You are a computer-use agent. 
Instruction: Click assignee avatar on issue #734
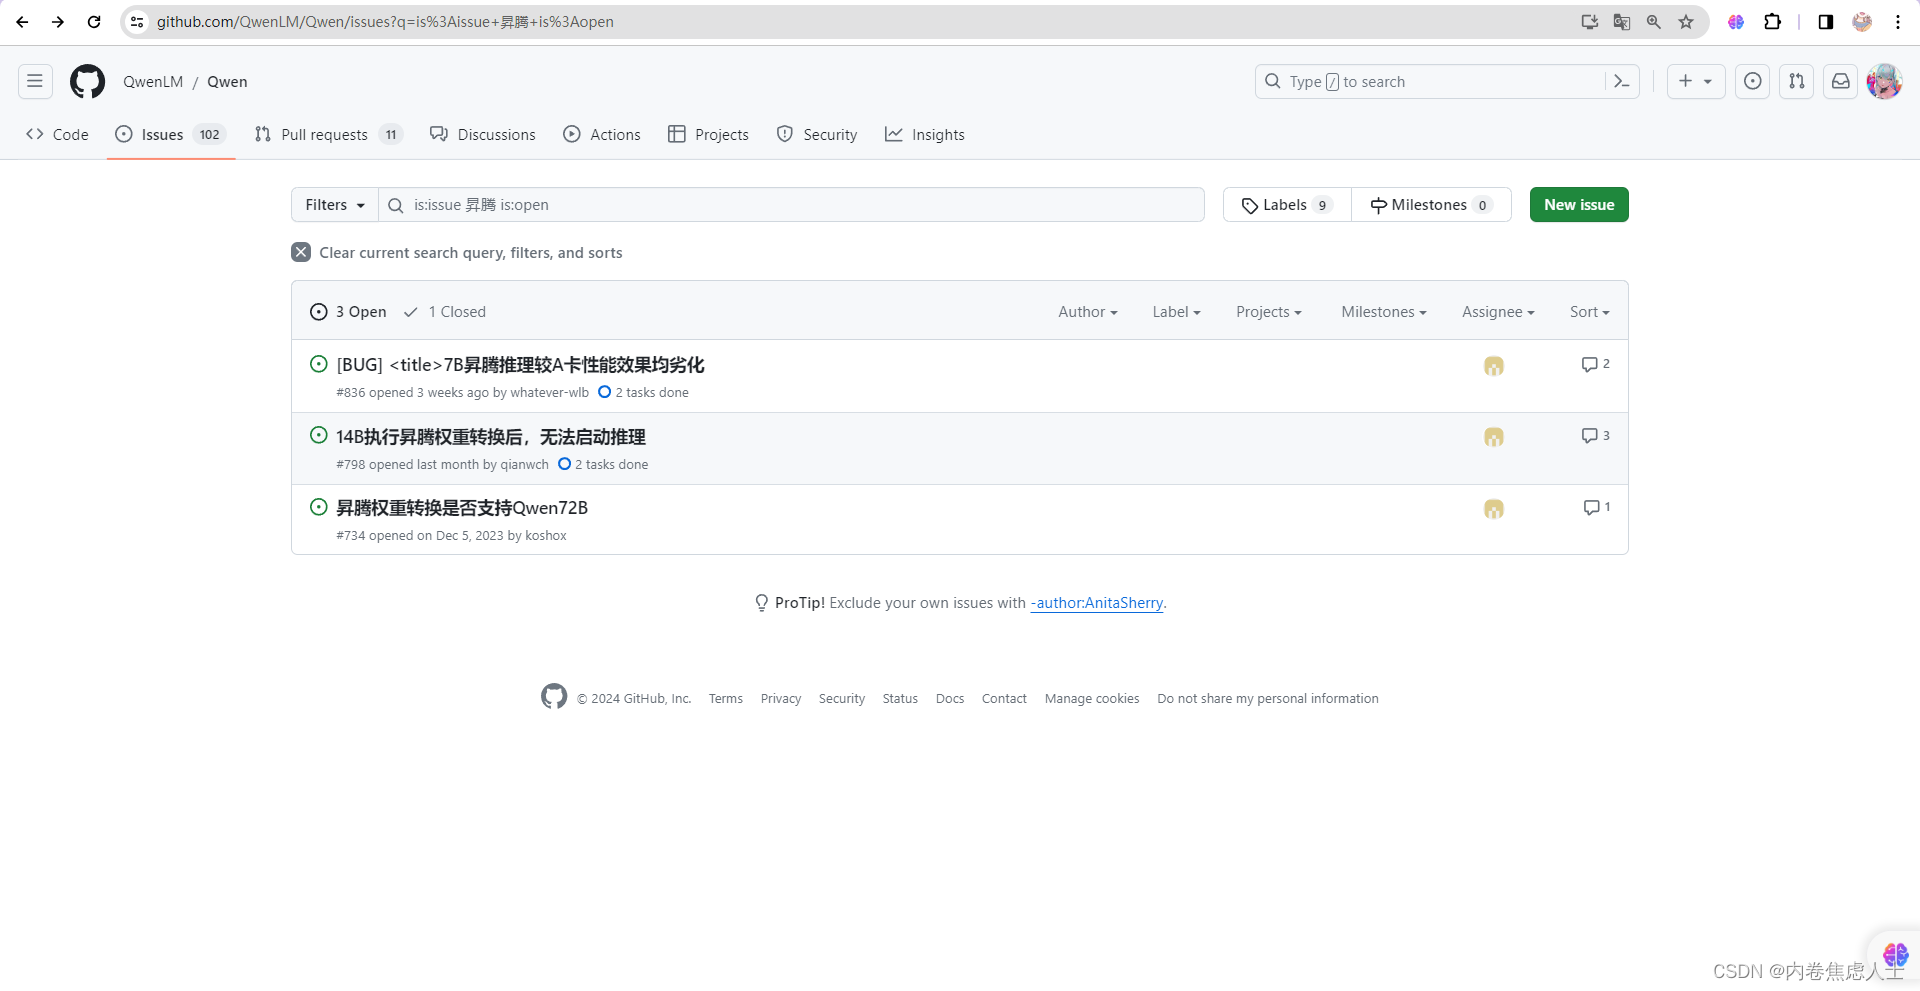tap(1494, 509)
